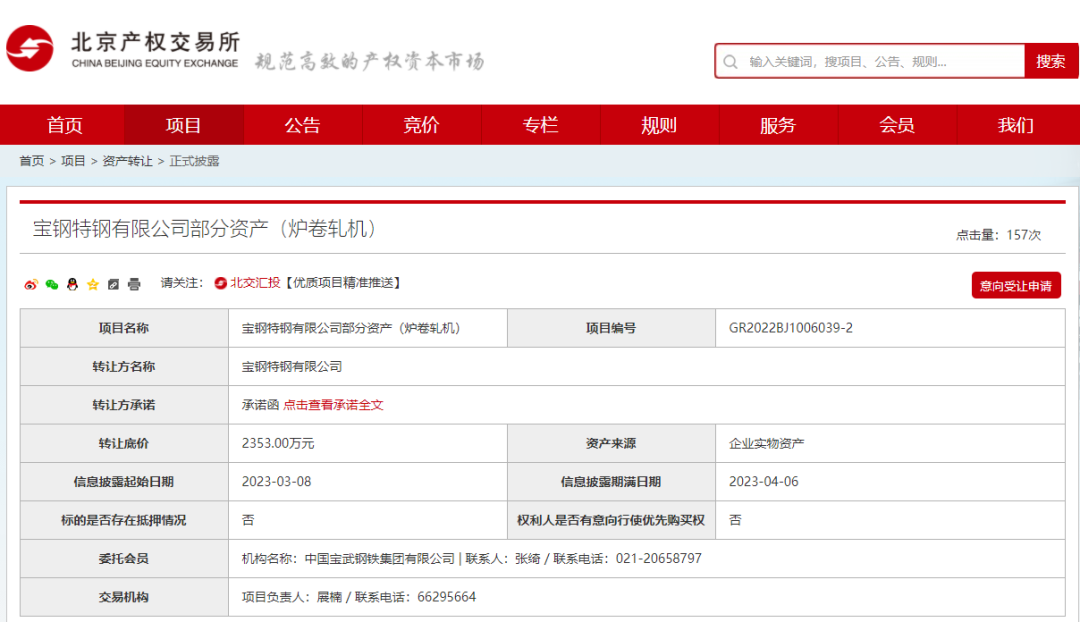Go to 资产转让 in breadcrumb

127,161
